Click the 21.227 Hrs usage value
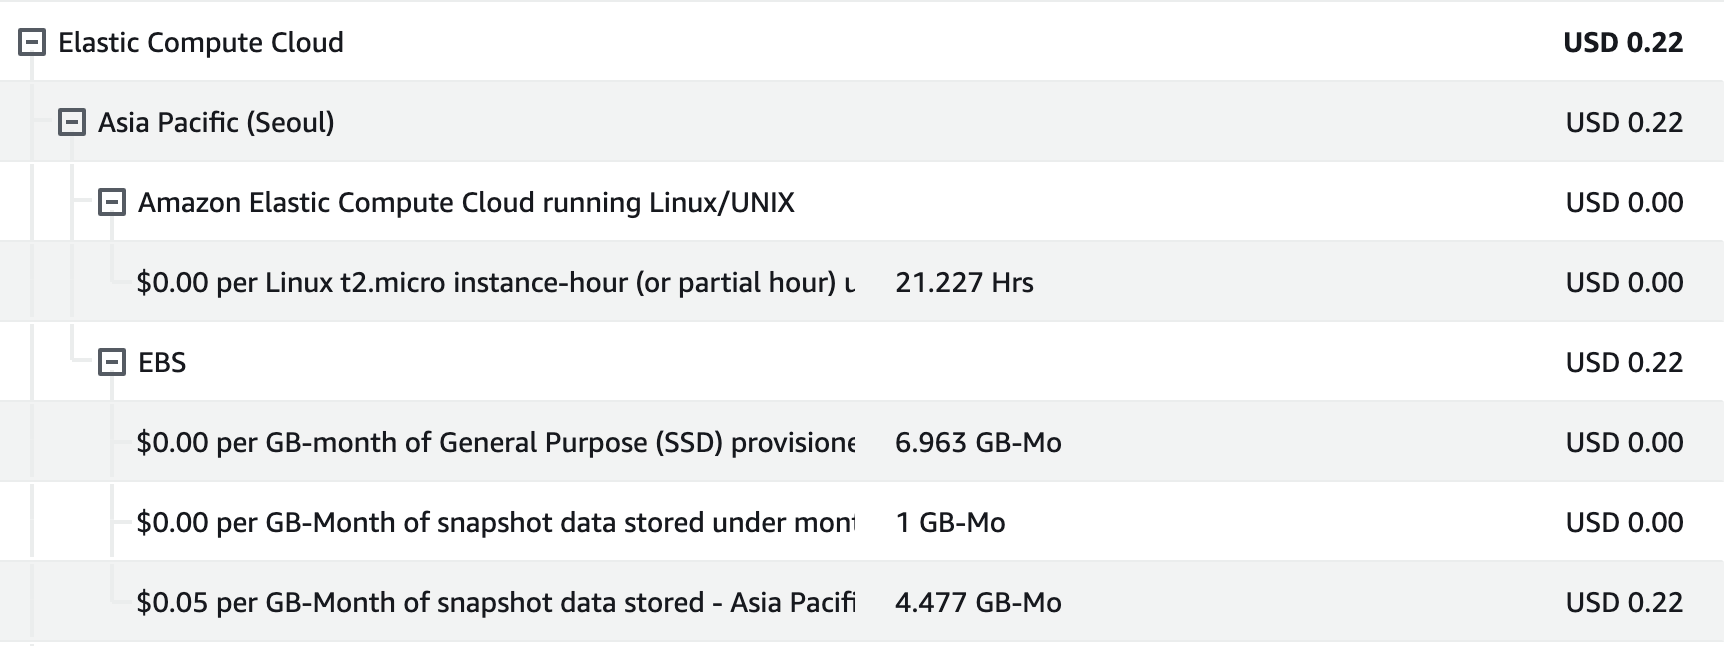Screen dimensions: 1724x646 coord(964,282)
